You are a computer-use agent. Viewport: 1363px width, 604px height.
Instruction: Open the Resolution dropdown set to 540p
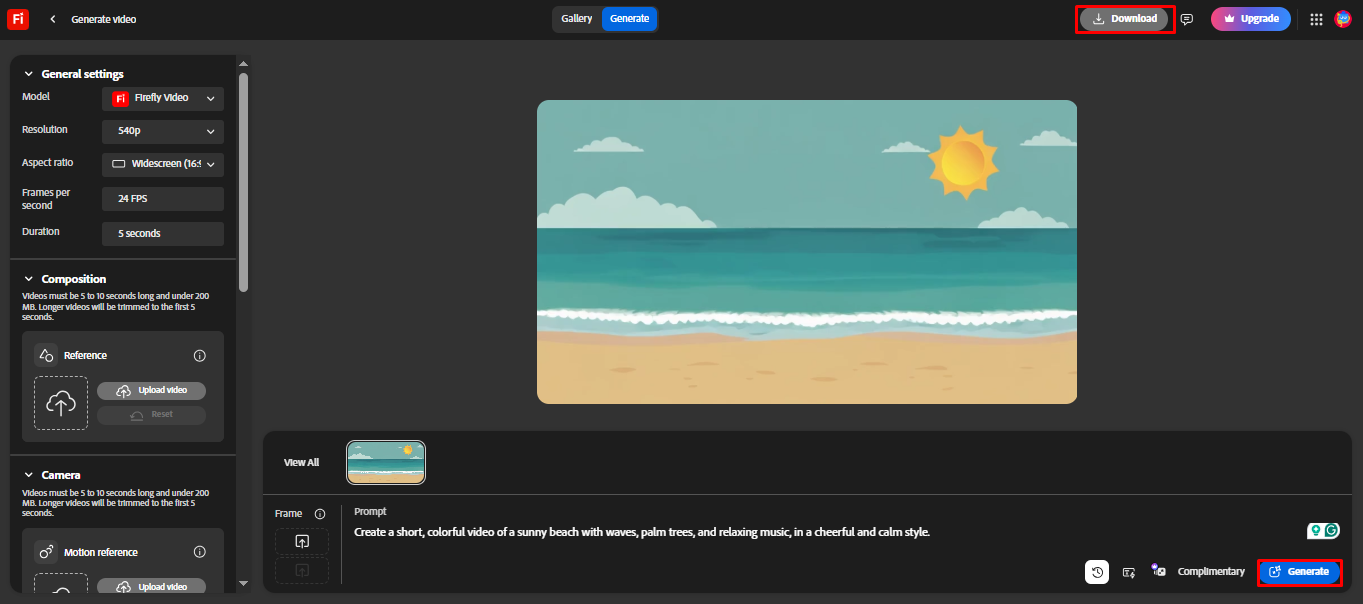tap(162, 131)
